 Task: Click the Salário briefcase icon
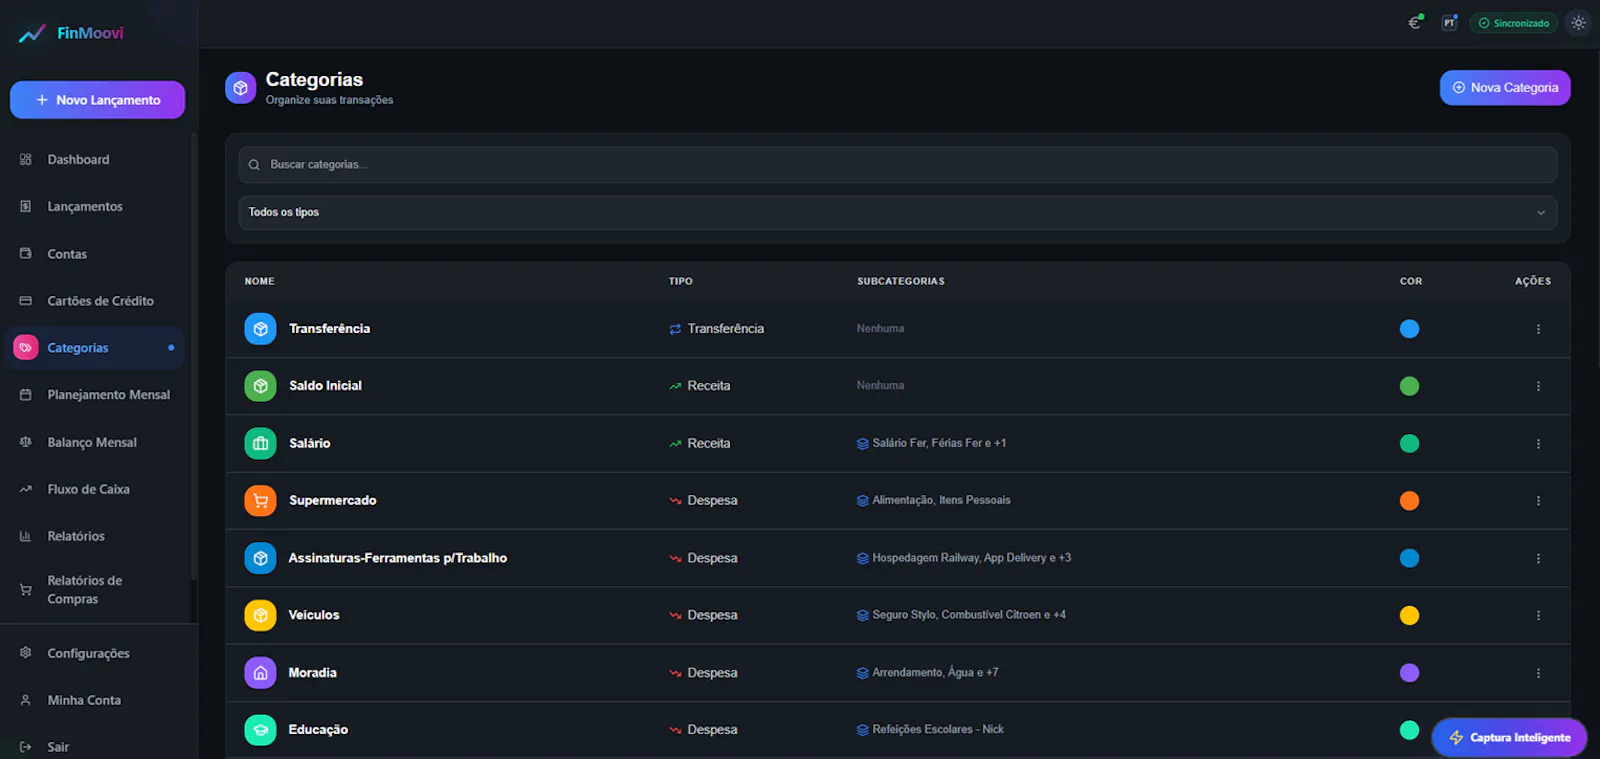(261, 444)
